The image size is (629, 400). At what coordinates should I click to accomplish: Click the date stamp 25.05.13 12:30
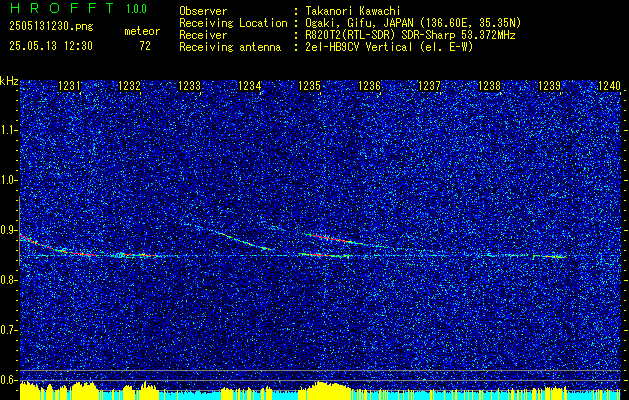click(51, 46)
